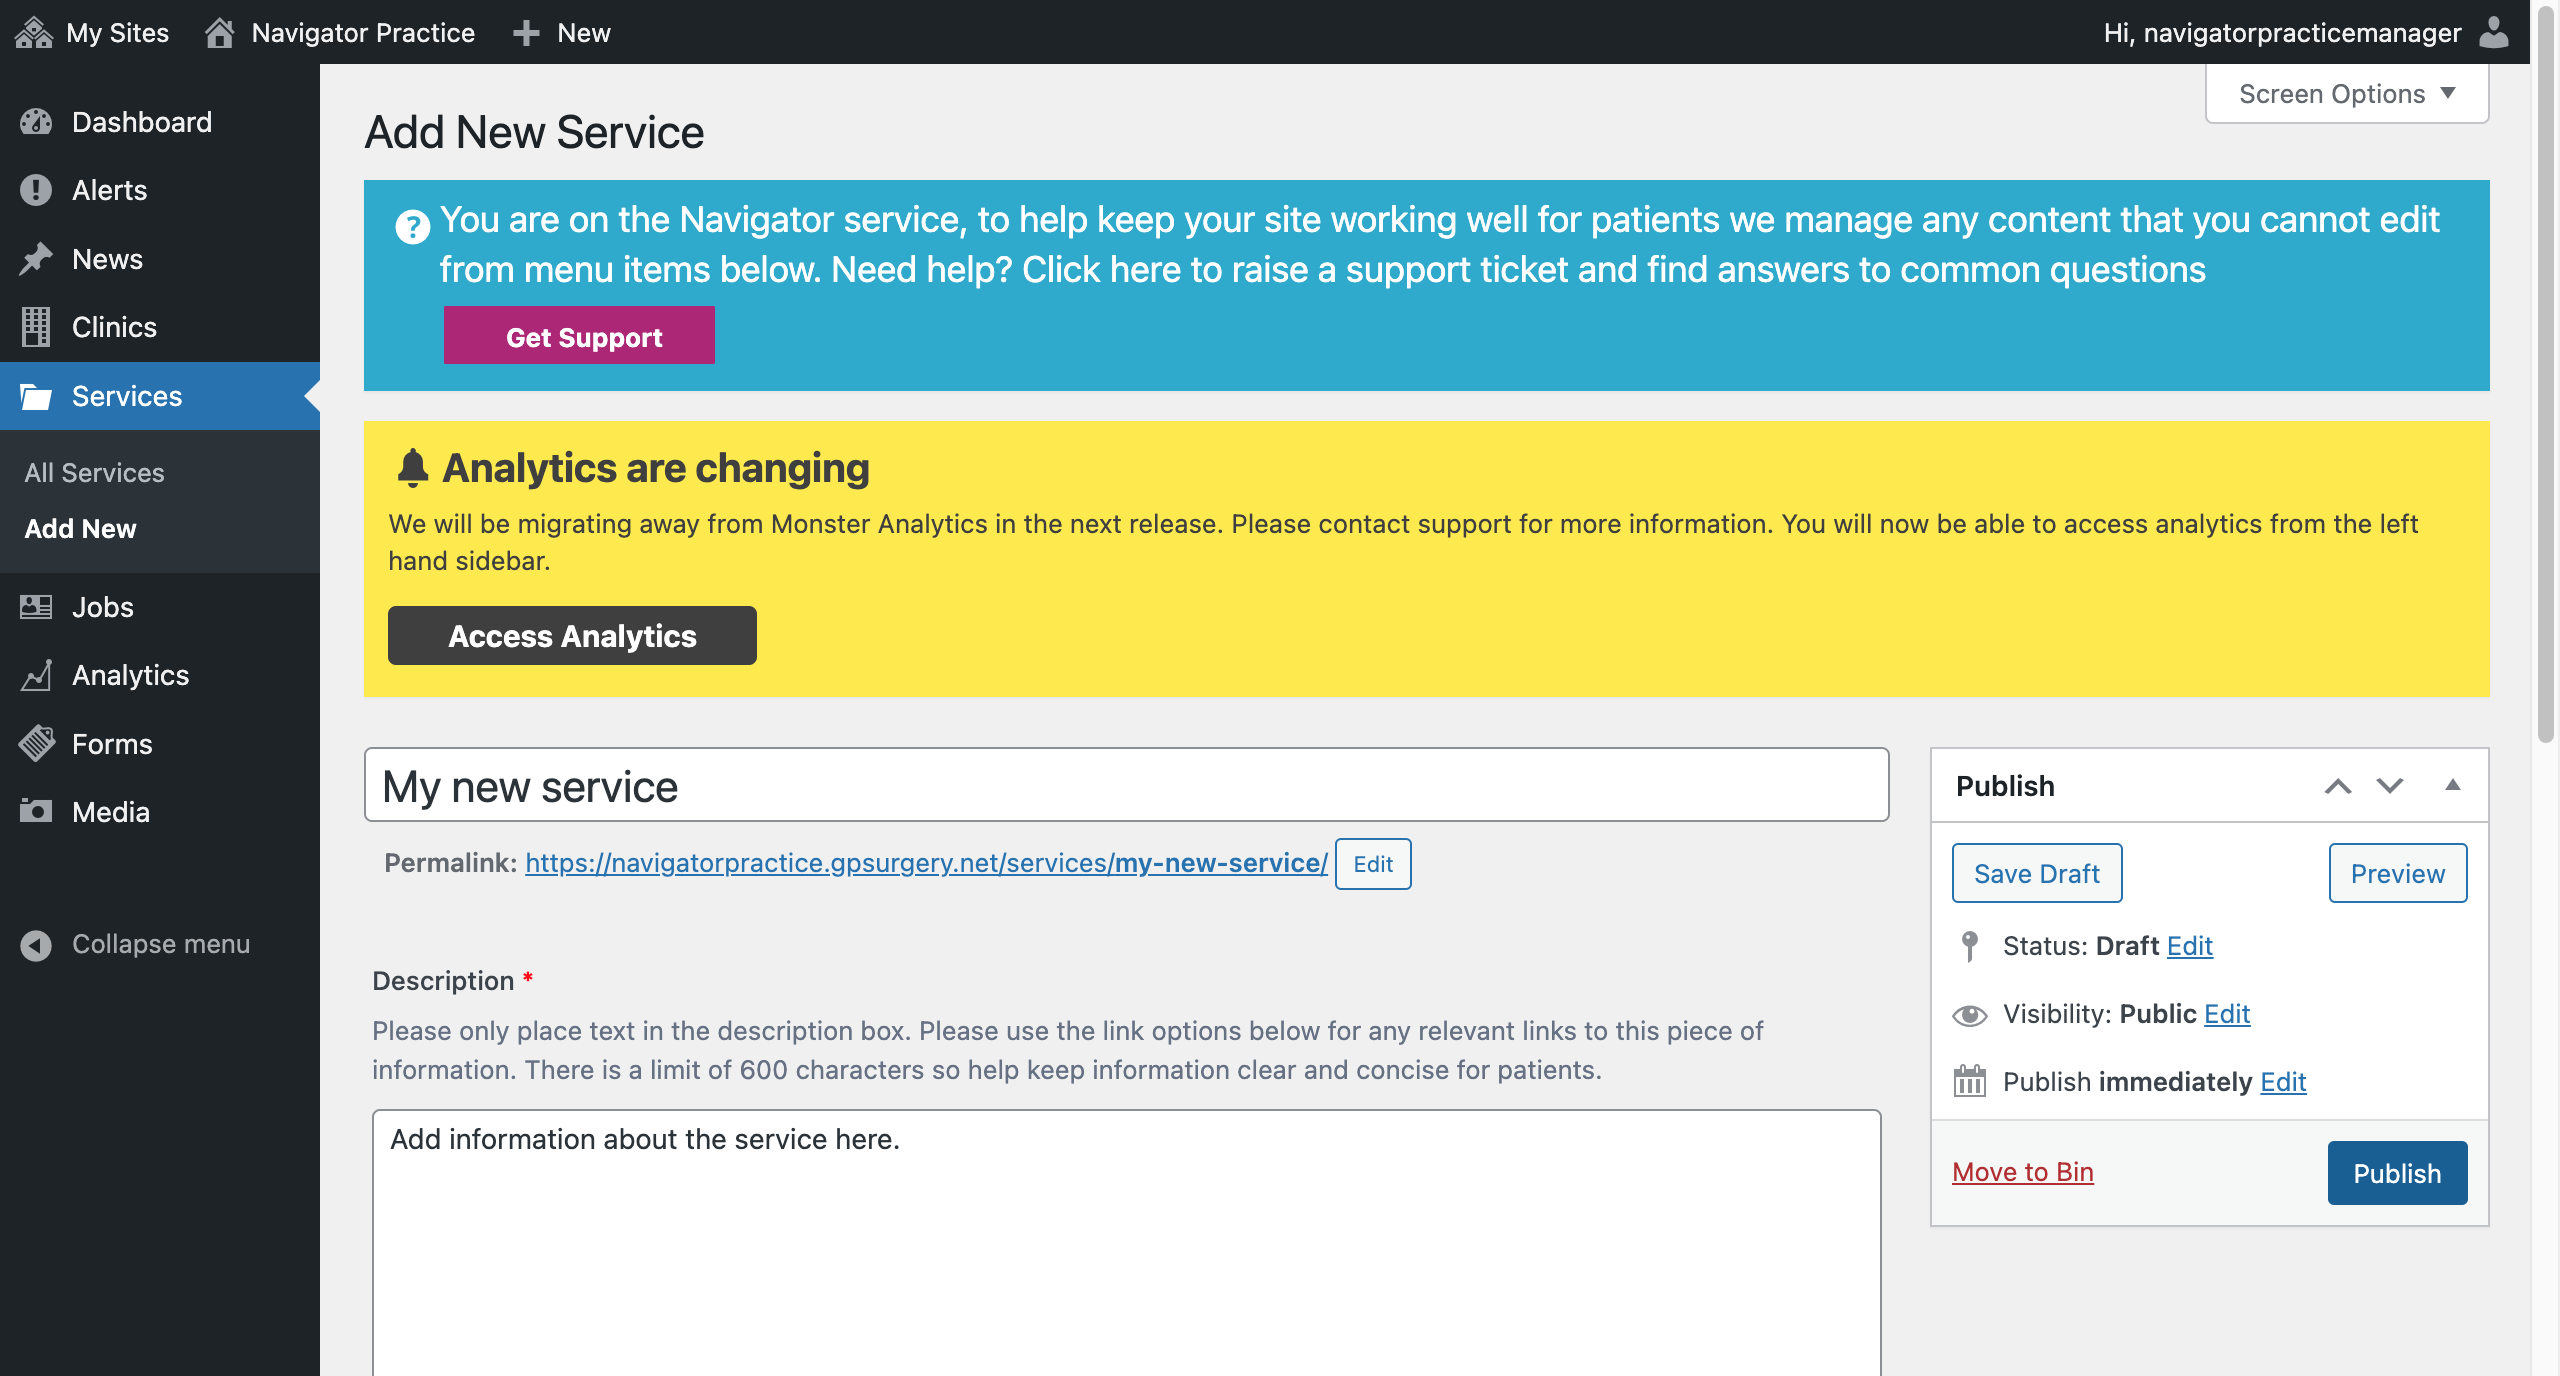This screenshot has height=1376, width=2560.
Task: Open Alerts in the sidebar
Action: [160, 190]
